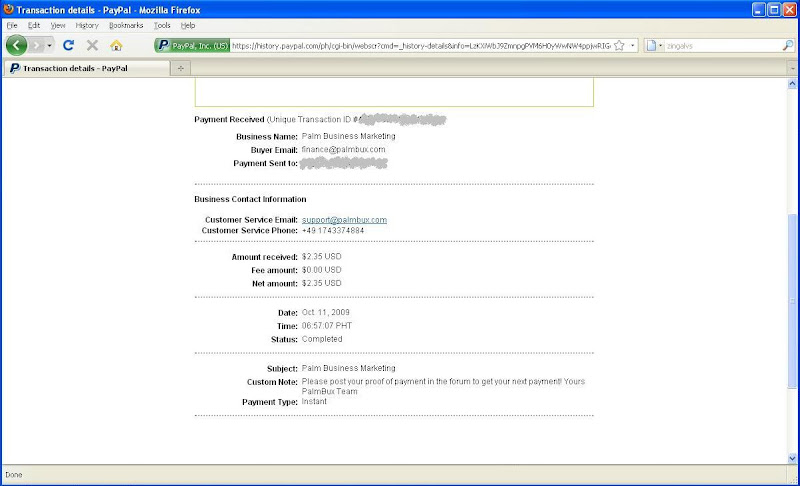Open the back/forward history dropdown arrow
The image size is (800, 486).
(x=49, y=45)
